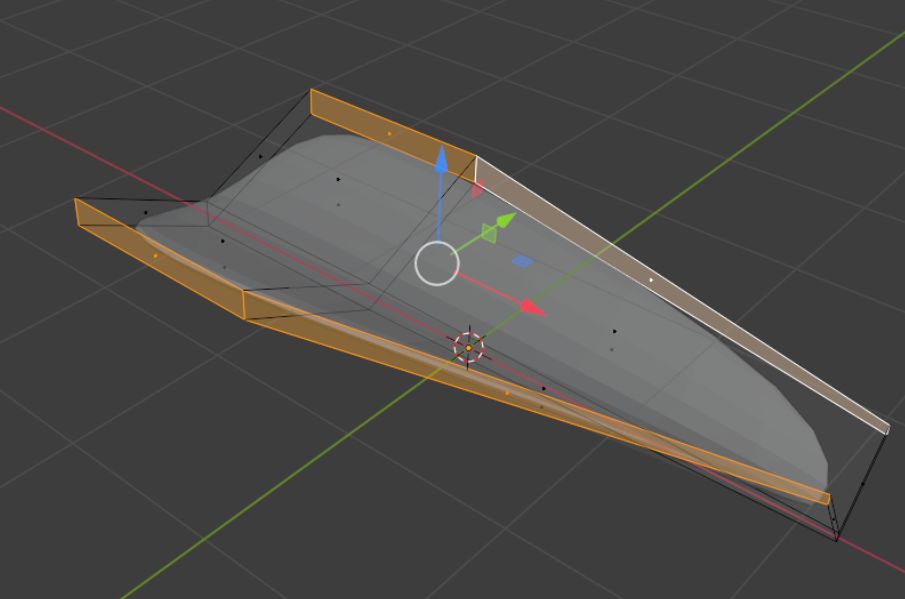Select the orange dot on the left front selected face
This screenshot has width=905, height=599.
point(155,256)
